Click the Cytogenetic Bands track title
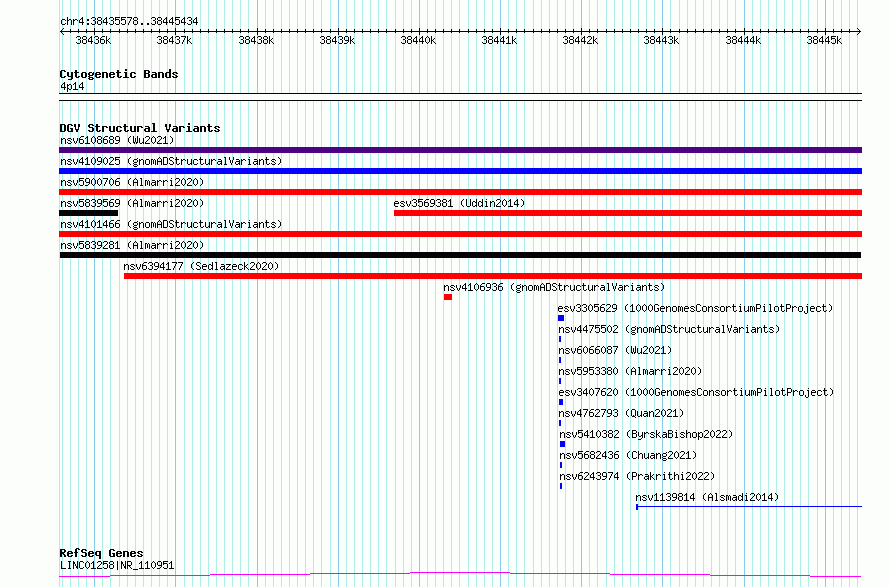 119,74
